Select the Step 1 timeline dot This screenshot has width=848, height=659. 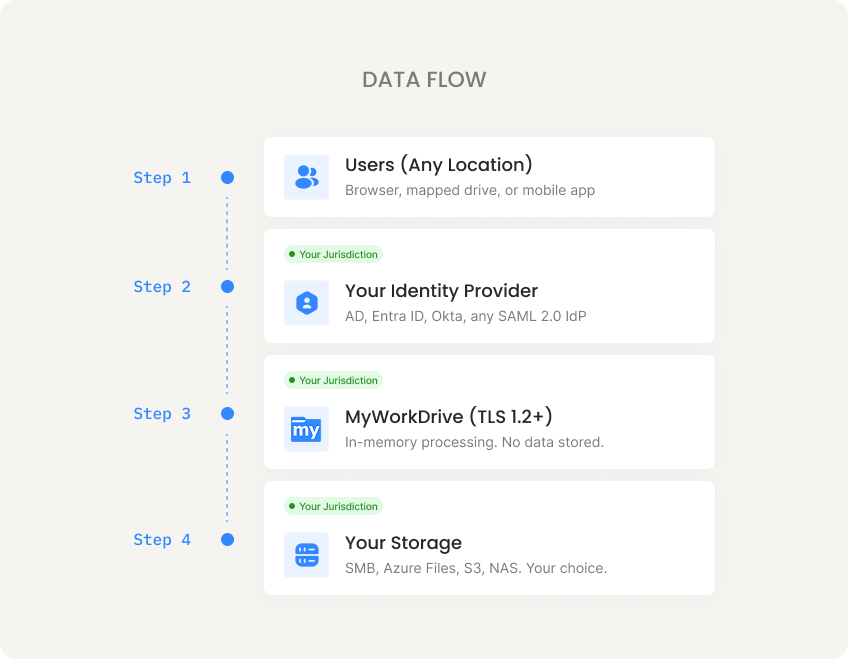pos(228,177)
